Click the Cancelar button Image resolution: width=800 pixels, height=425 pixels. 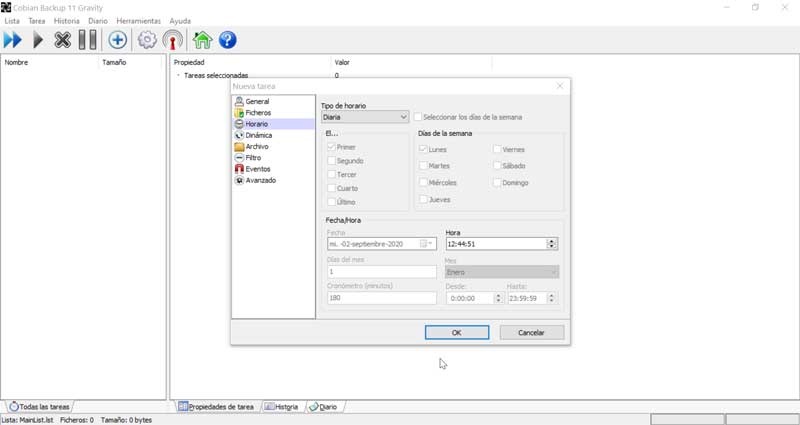[532, 333]
